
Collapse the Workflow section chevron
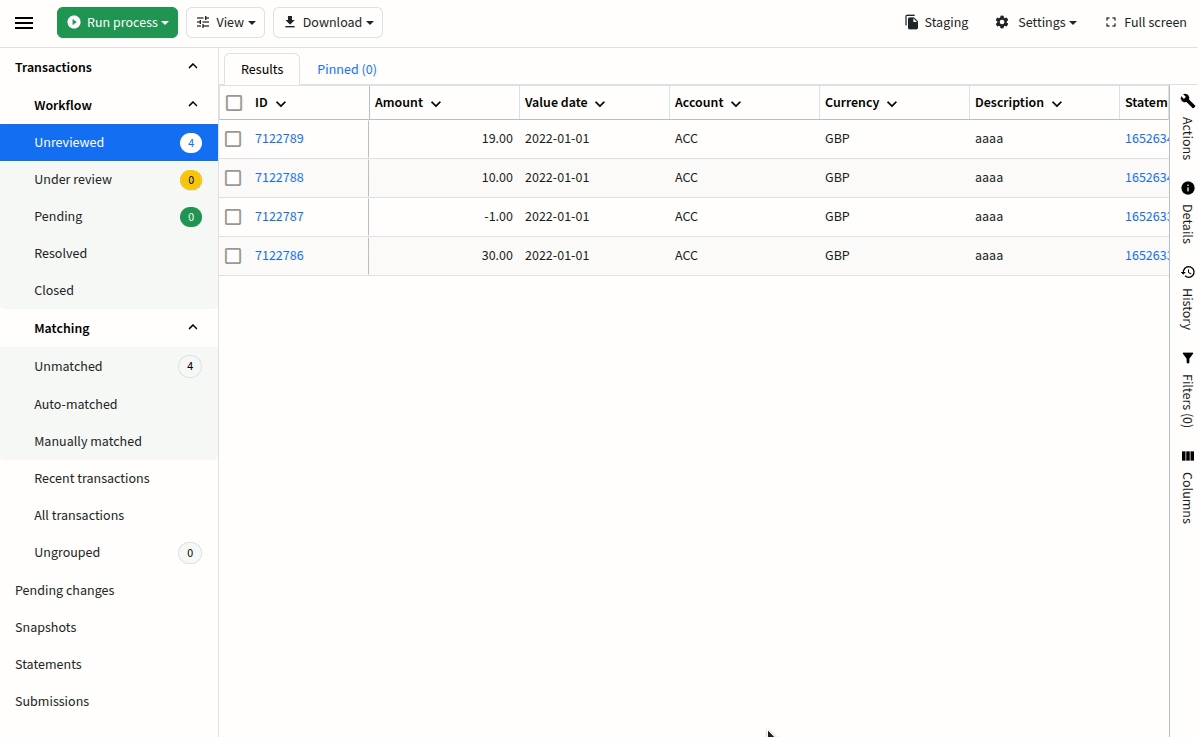point(193,105)
